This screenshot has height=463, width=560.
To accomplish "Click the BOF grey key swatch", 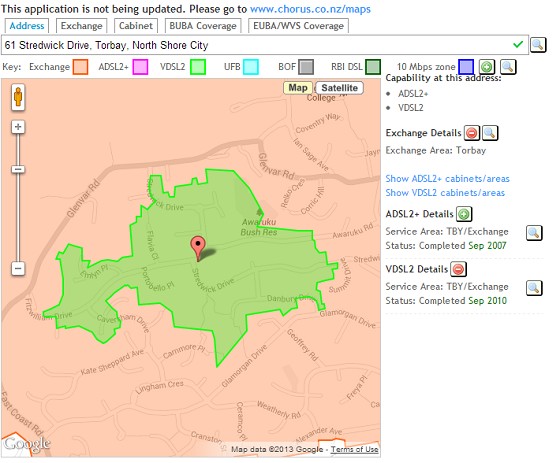I will tap(306, 67).
